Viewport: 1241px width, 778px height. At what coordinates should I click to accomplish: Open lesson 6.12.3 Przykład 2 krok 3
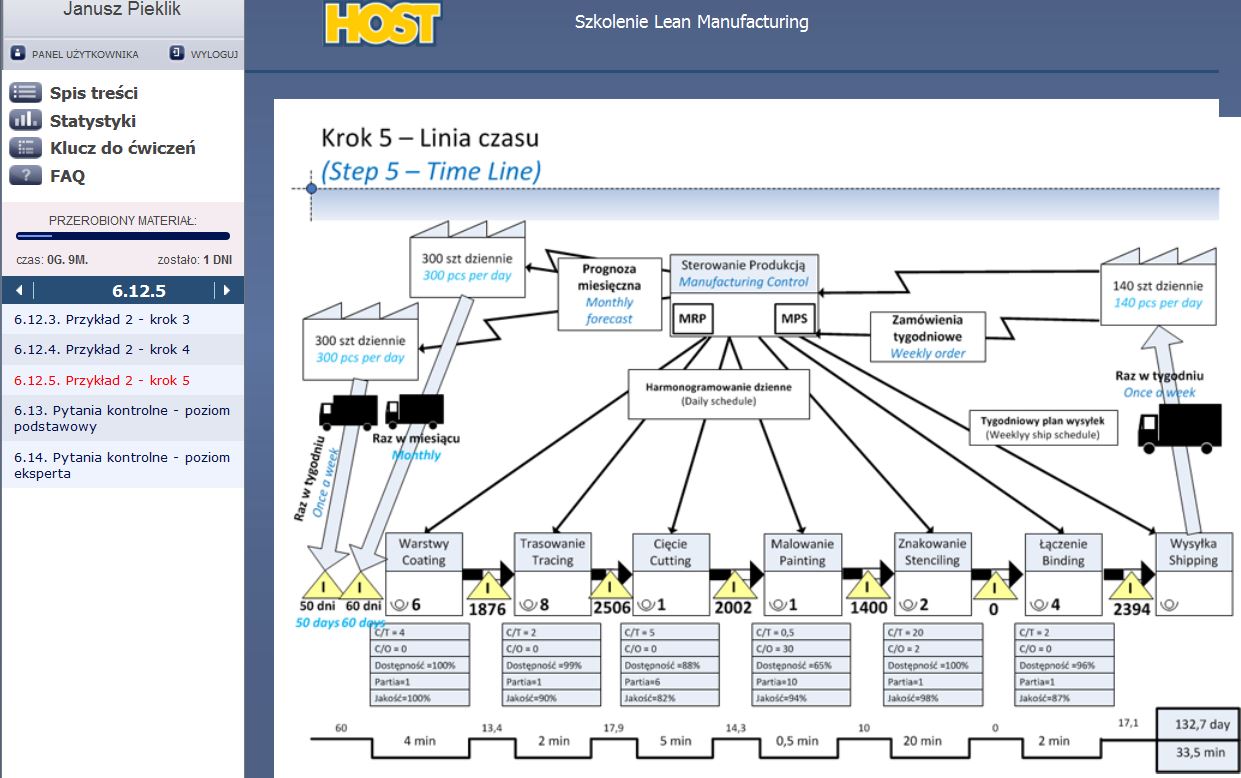[102, 320]
